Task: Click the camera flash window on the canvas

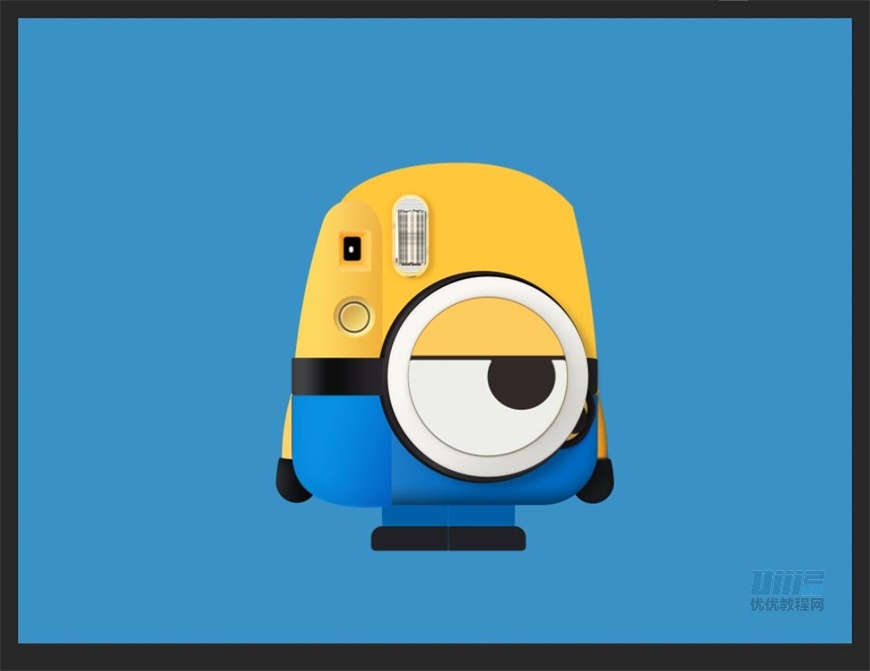Action: coord(411,235)
